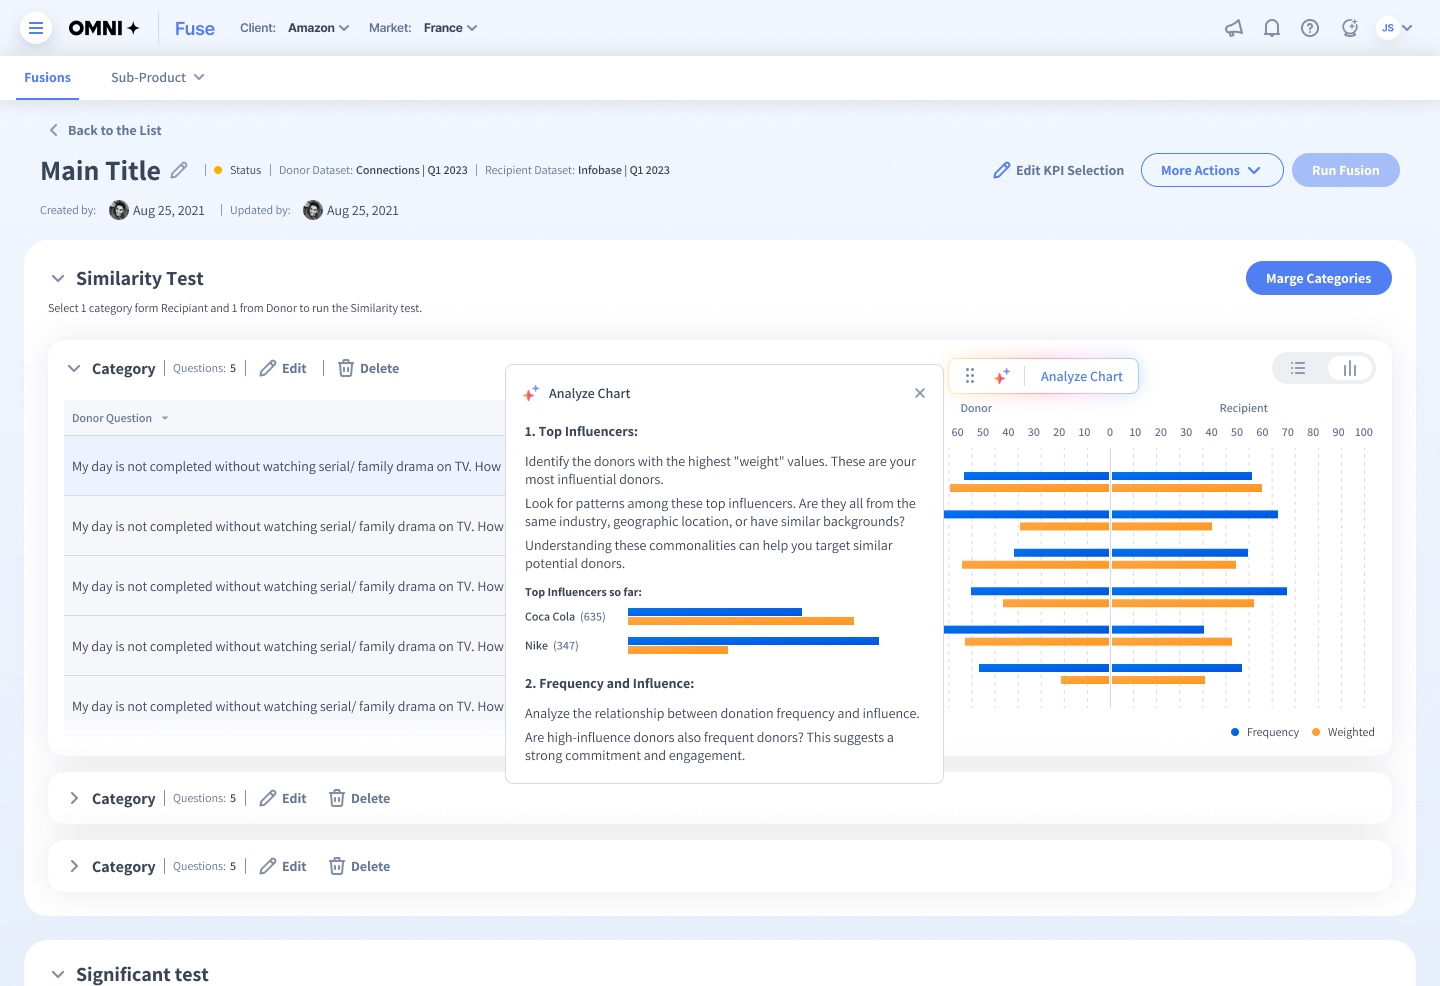This screenshot has height=986, width=1440.
Task: Click the Analyze Chart button
Action: coord(1081,376)
